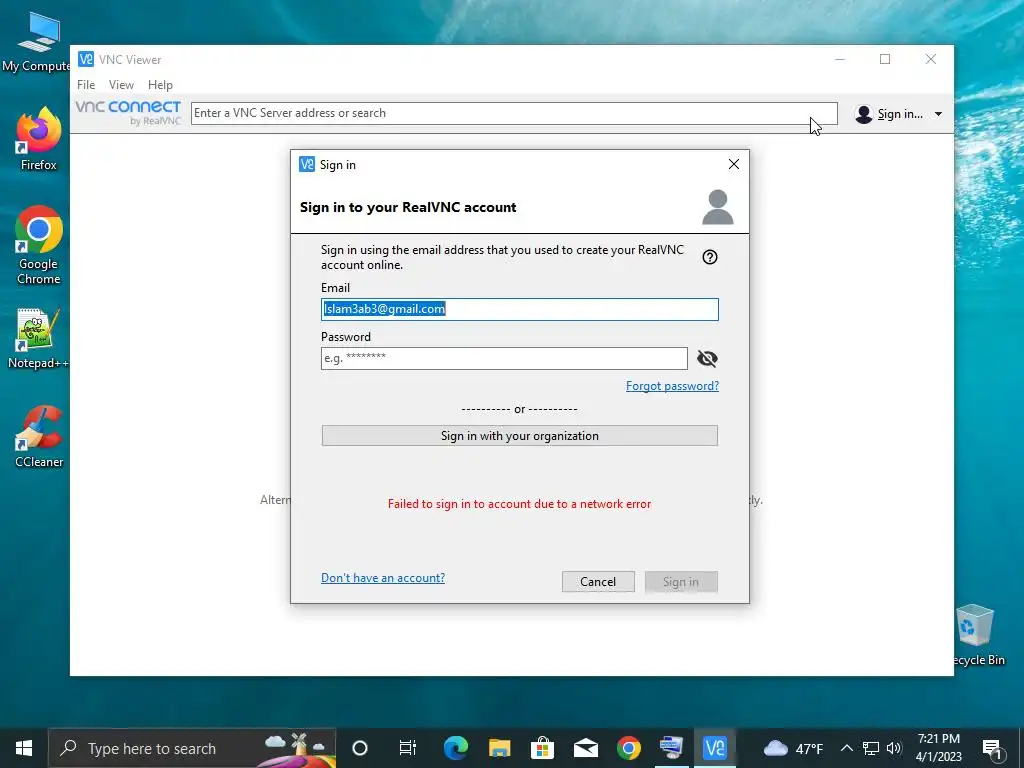Choose Sign in with your organization

520,436
